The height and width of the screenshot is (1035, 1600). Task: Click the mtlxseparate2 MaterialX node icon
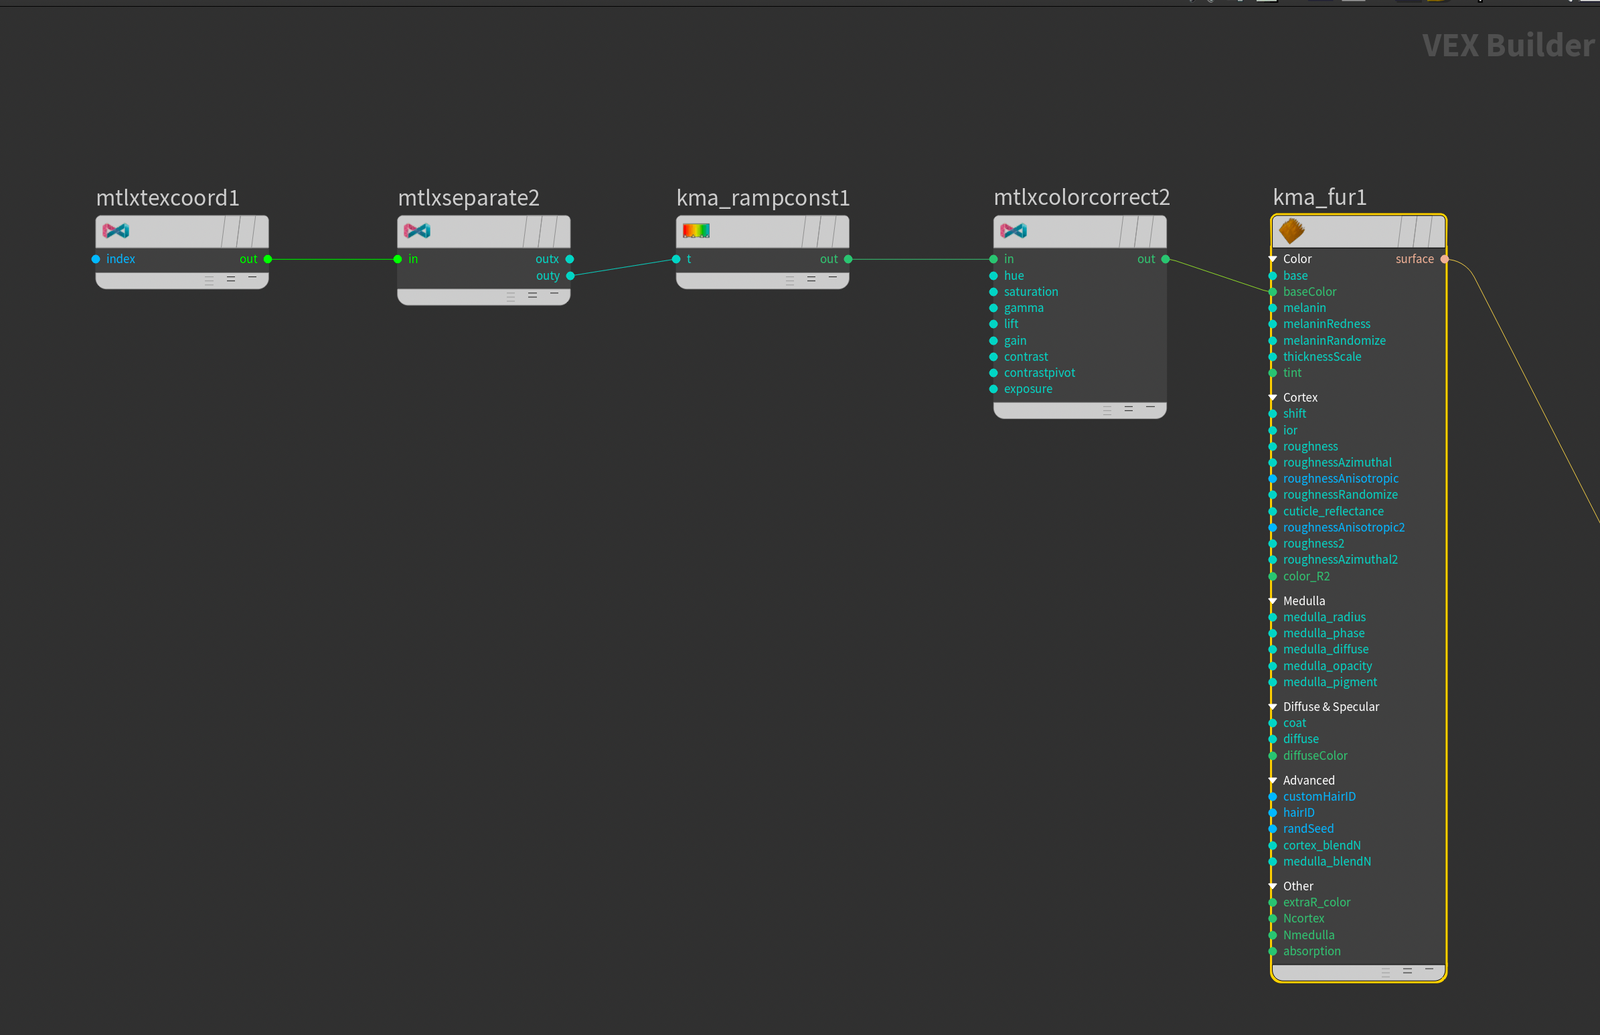click(x=417, y=231)
